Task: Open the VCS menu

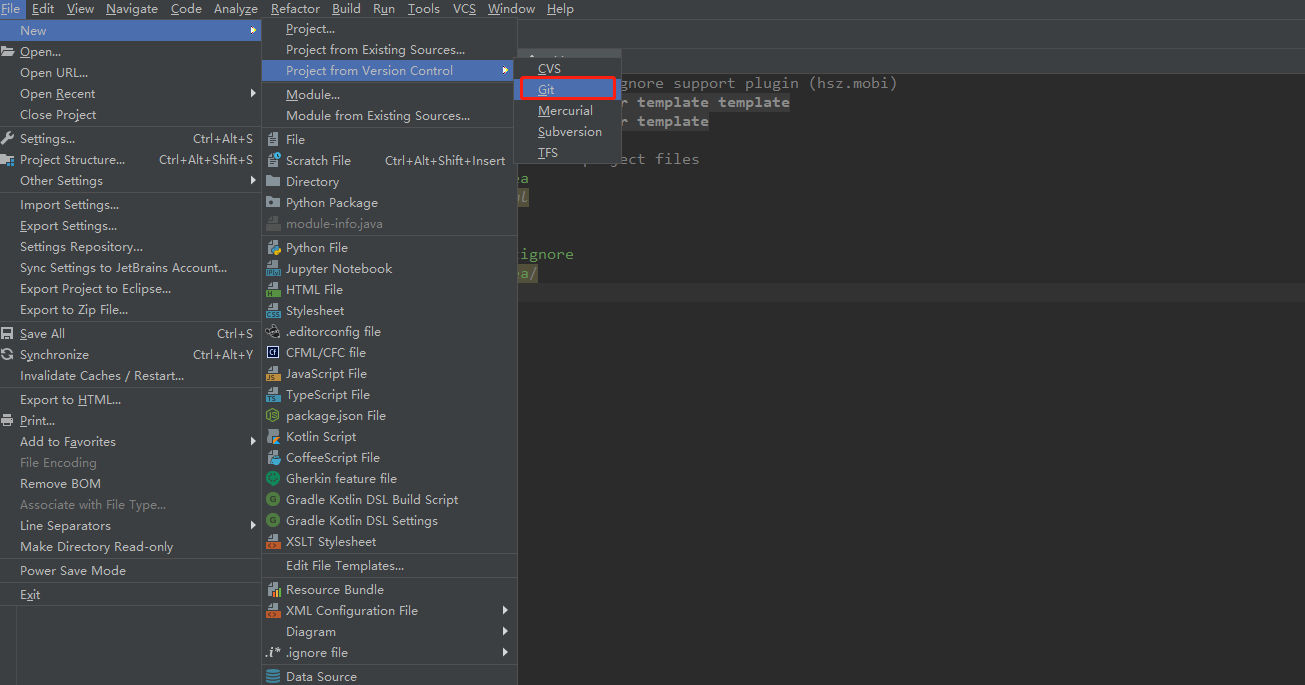Action: click(x=463, y=8)
